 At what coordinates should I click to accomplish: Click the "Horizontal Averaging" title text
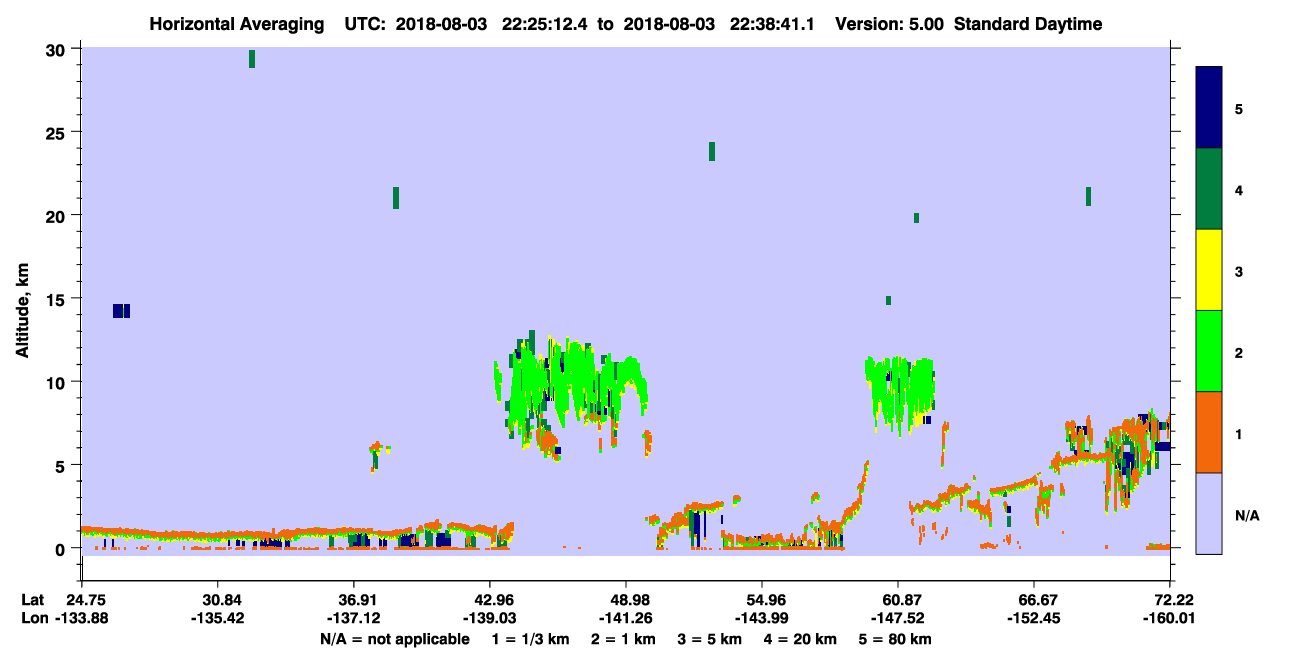click(x=239, y=24)
